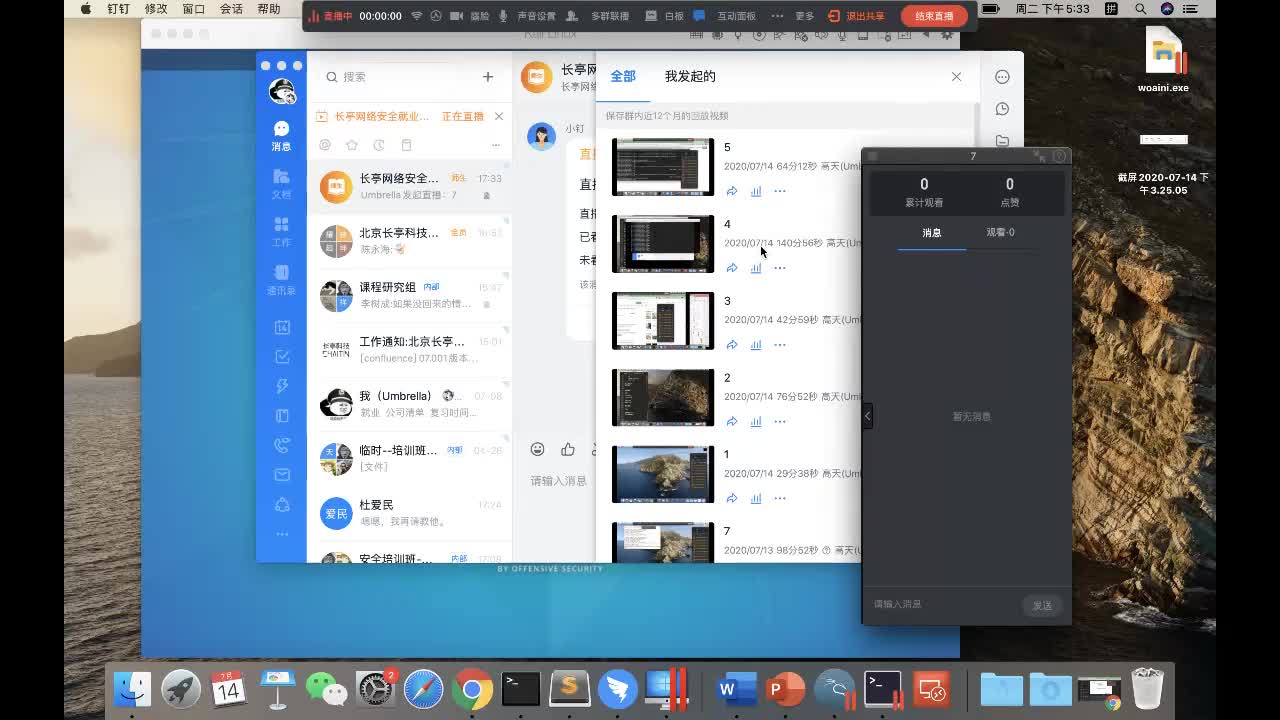Open the 我（Umbrella）conversation
The height and width of the screenshot is (720, 1280).
[410, 404]
